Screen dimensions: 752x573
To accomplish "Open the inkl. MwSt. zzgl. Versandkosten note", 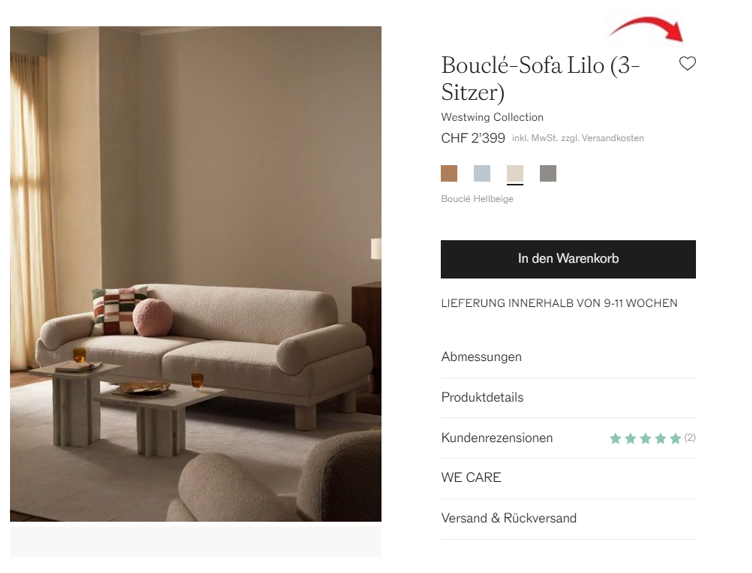I will click(578, 138).
